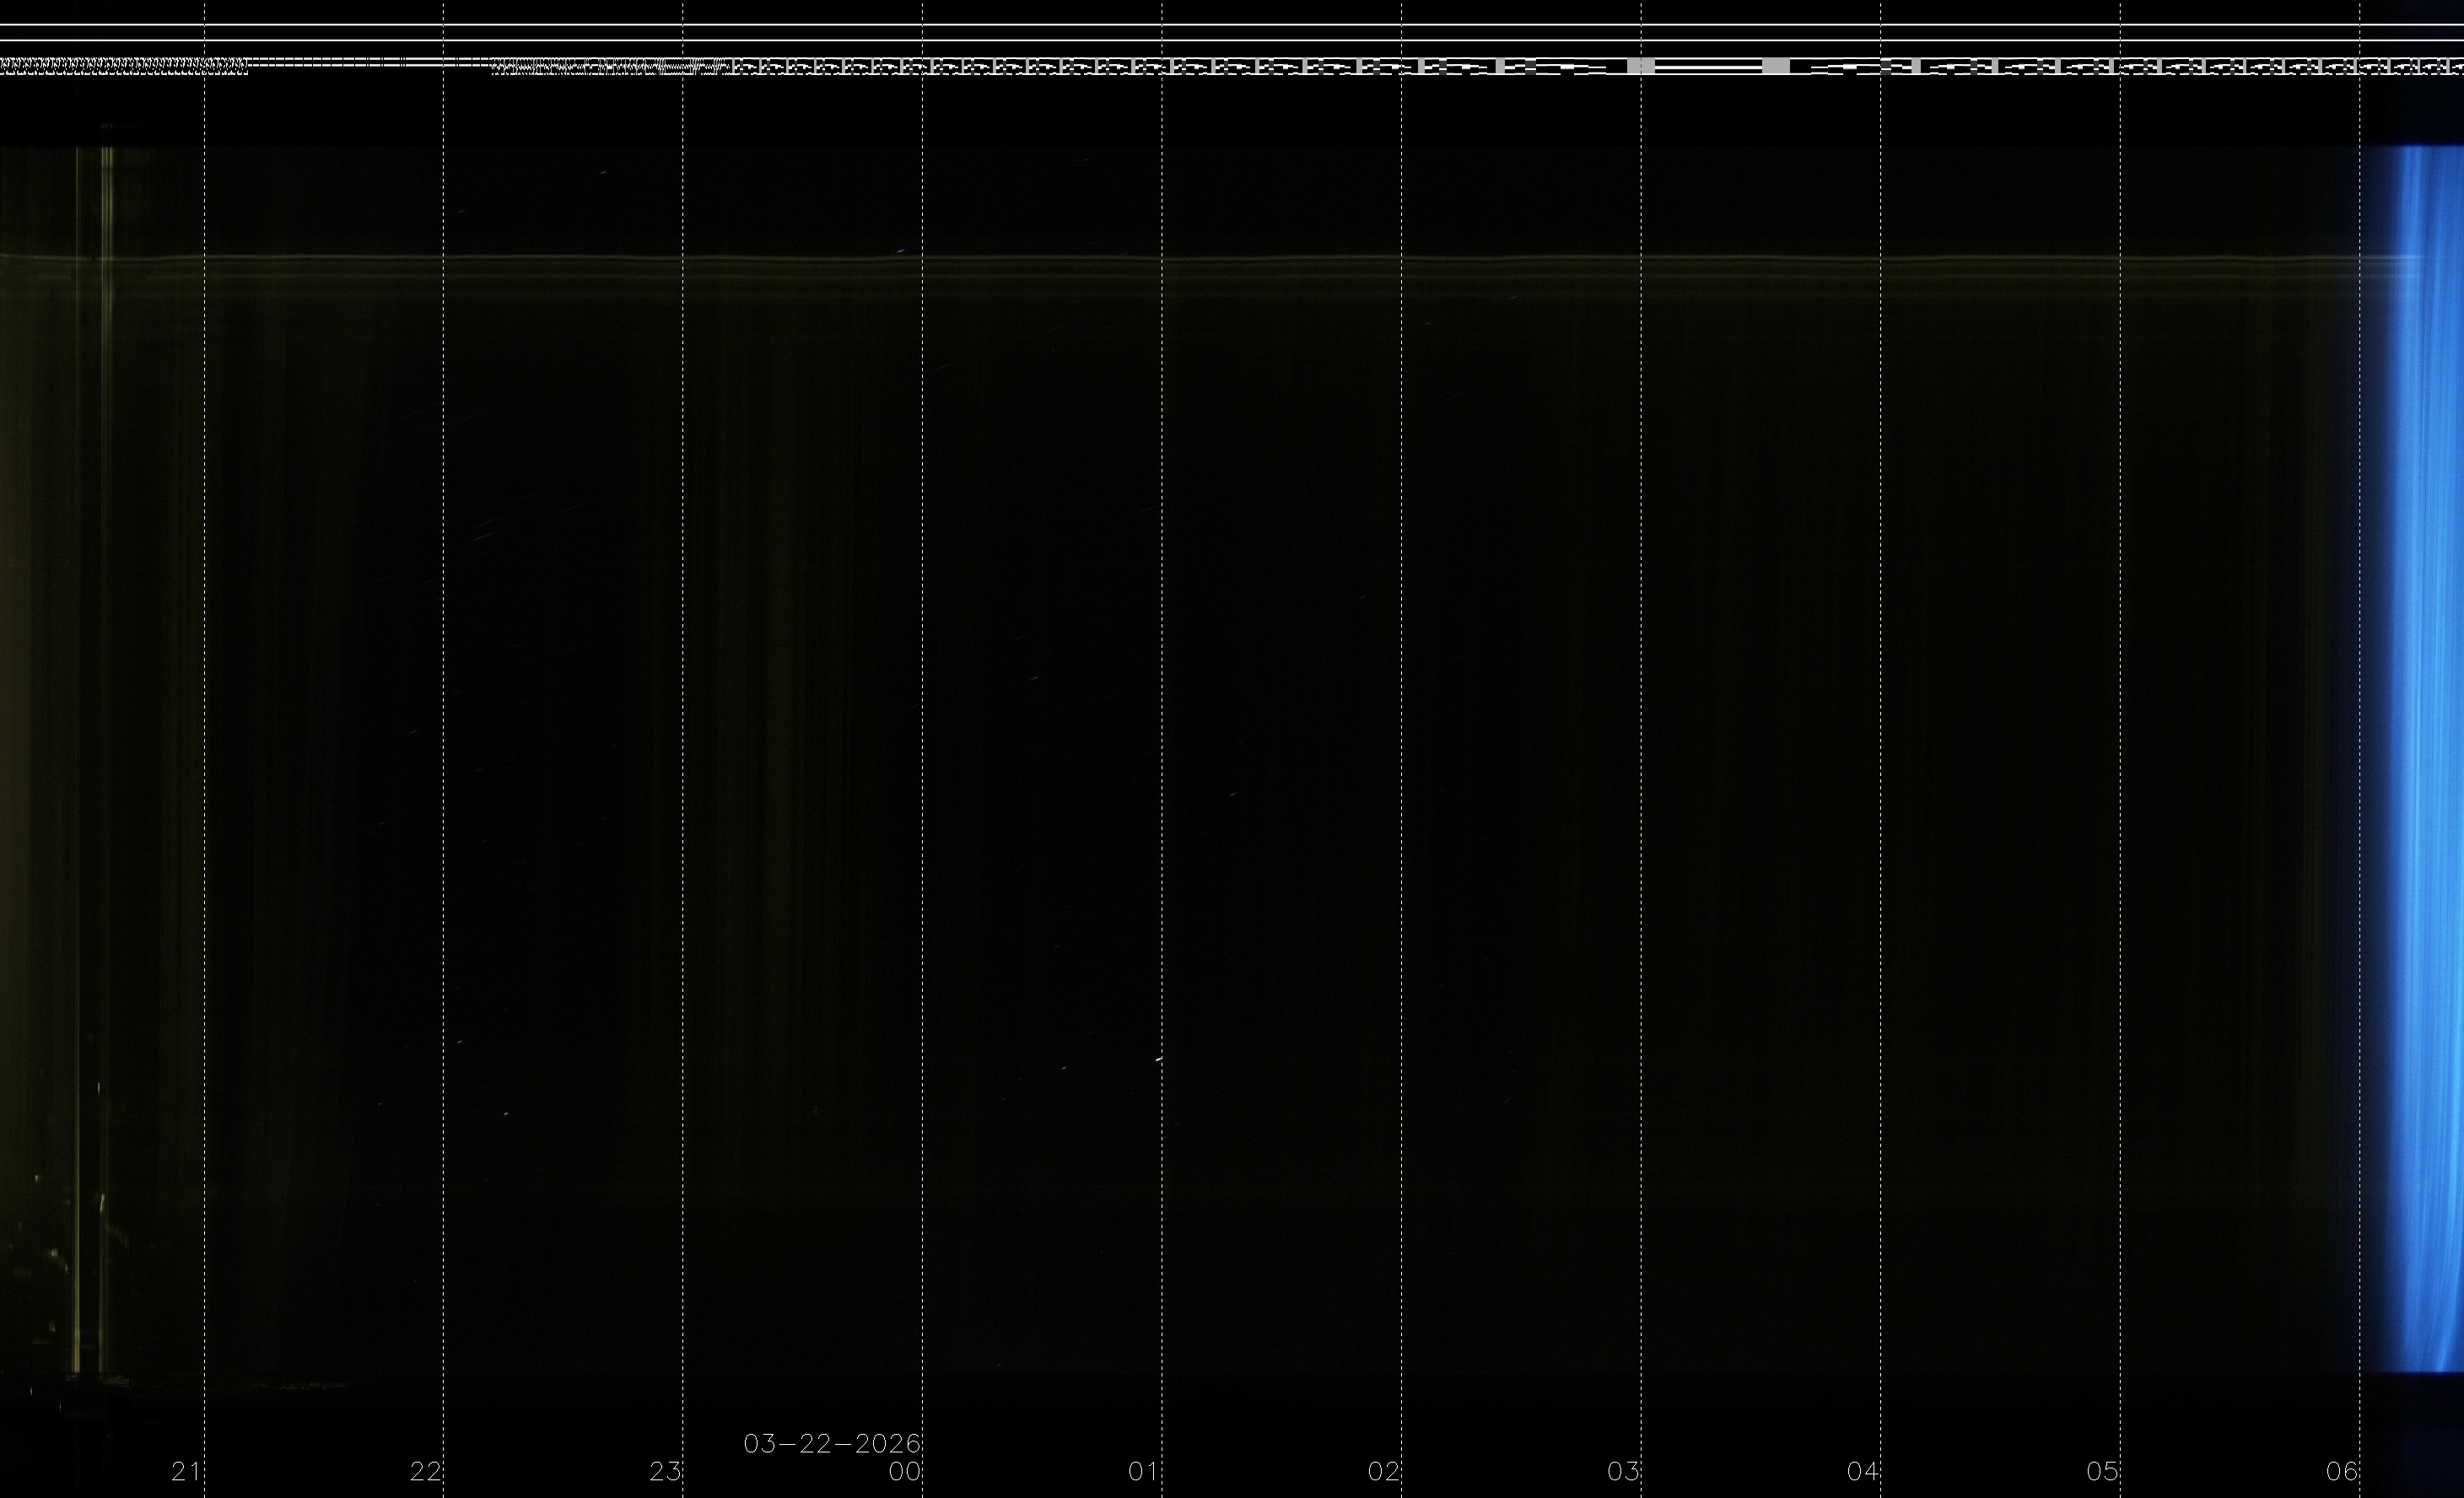Click the second gray block in top strip

pos(1775,66)
